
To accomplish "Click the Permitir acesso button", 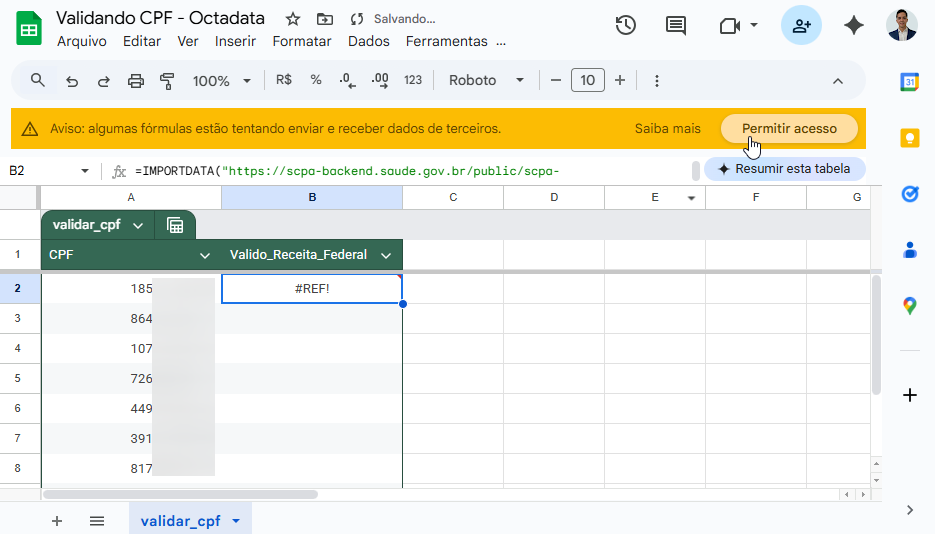I will pyautogui.click(x=790, y=129).
